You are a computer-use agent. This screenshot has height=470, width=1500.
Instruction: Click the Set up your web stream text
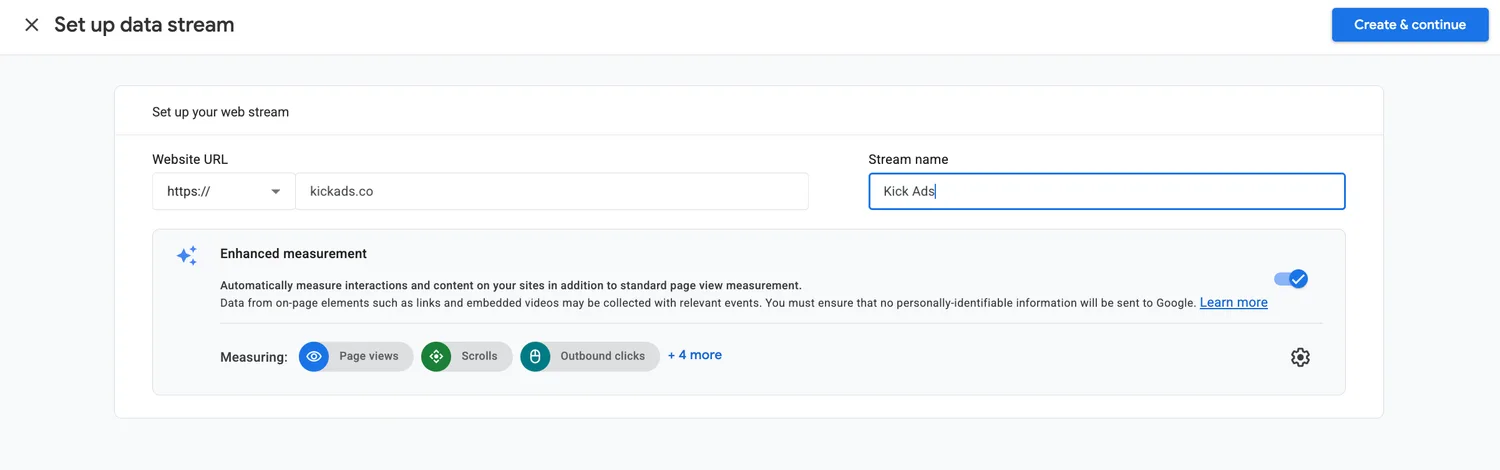(221, 112)
